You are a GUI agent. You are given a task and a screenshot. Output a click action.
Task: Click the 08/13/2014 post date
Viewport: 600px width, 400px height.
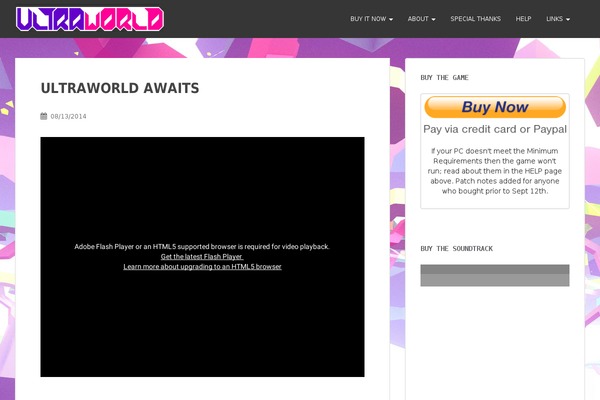68,116
